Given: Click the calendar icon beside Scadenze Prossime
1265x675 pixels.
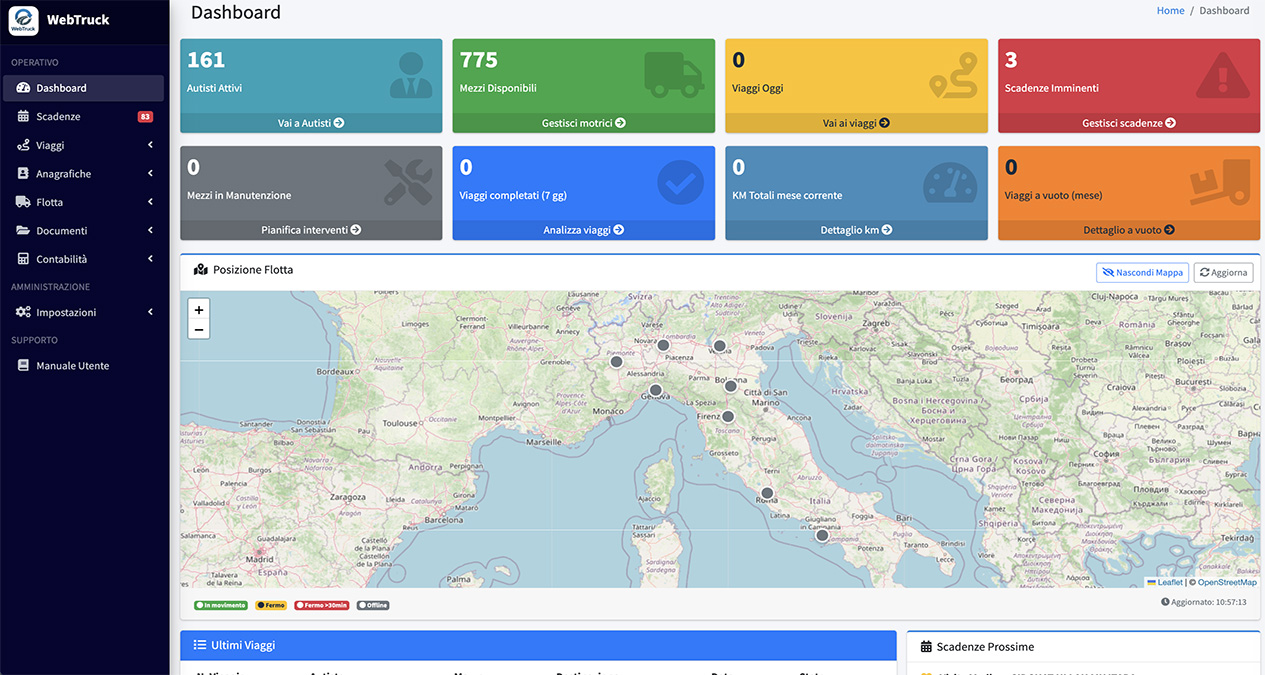Looking at the screenshot, I should (x=926, y=647).
